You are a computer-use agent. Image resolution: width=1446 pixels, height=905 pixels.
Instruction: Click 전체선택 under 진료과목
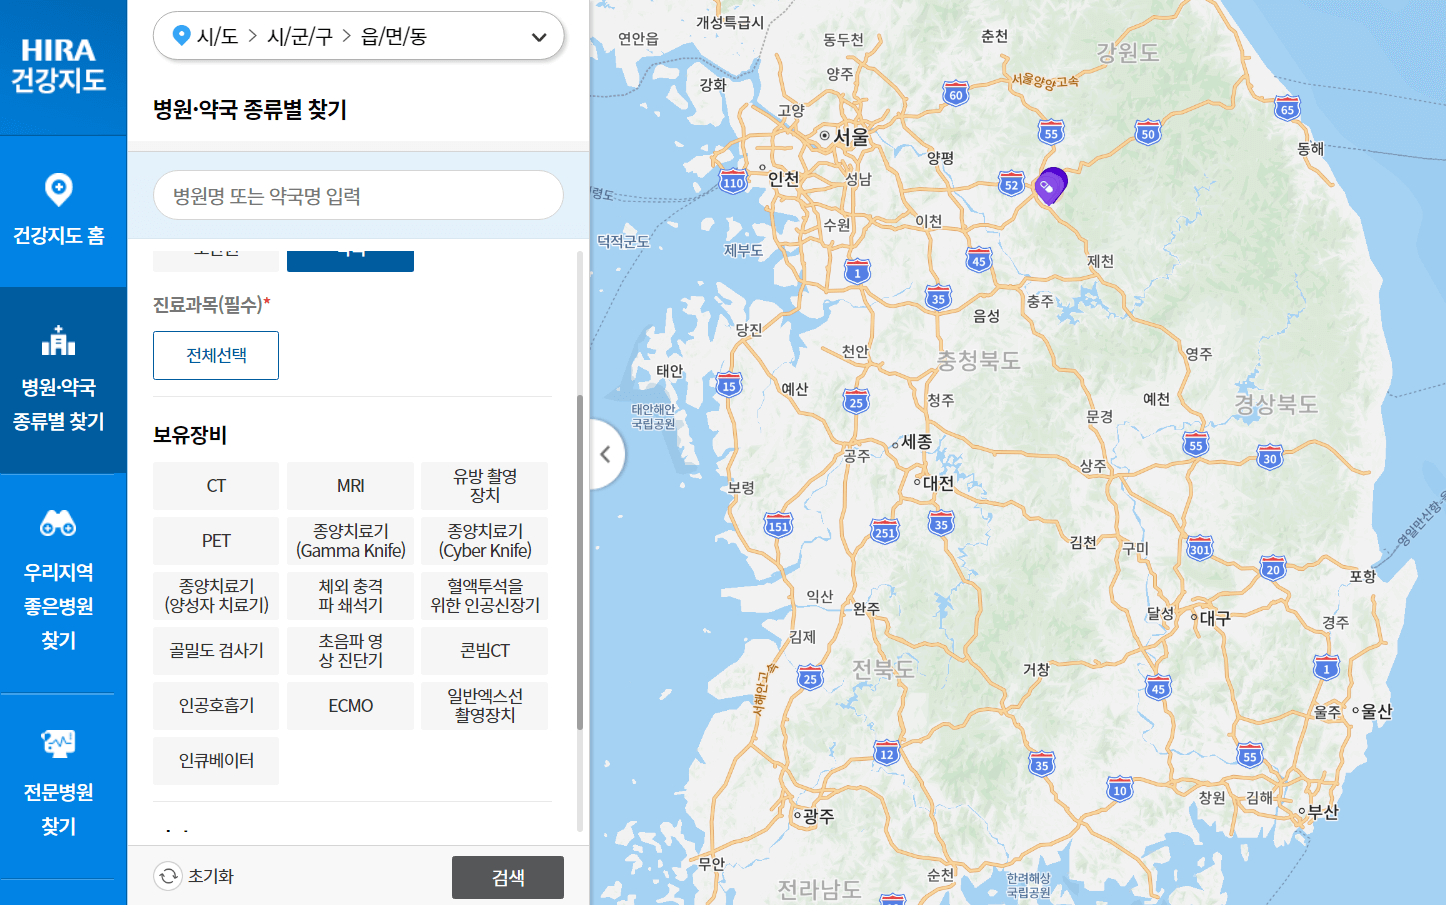tap(215, 355)
